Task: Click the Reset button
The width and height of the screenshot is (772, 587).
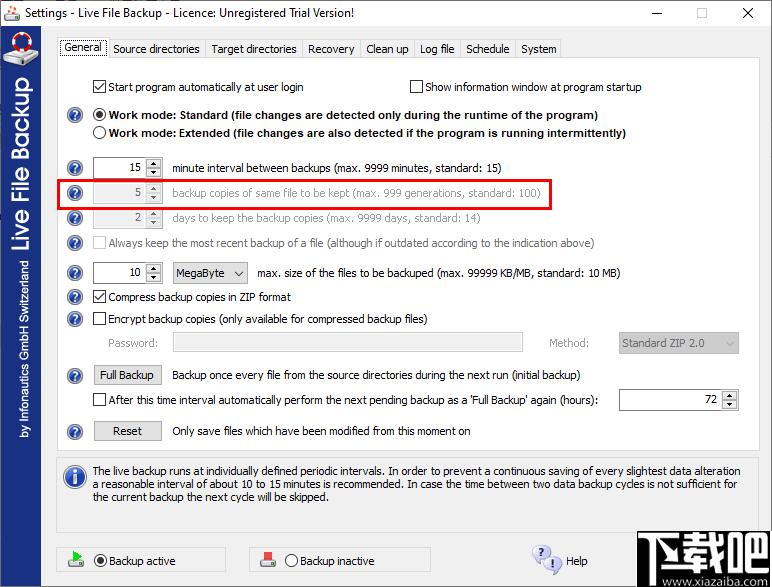Action: [127, 431]
